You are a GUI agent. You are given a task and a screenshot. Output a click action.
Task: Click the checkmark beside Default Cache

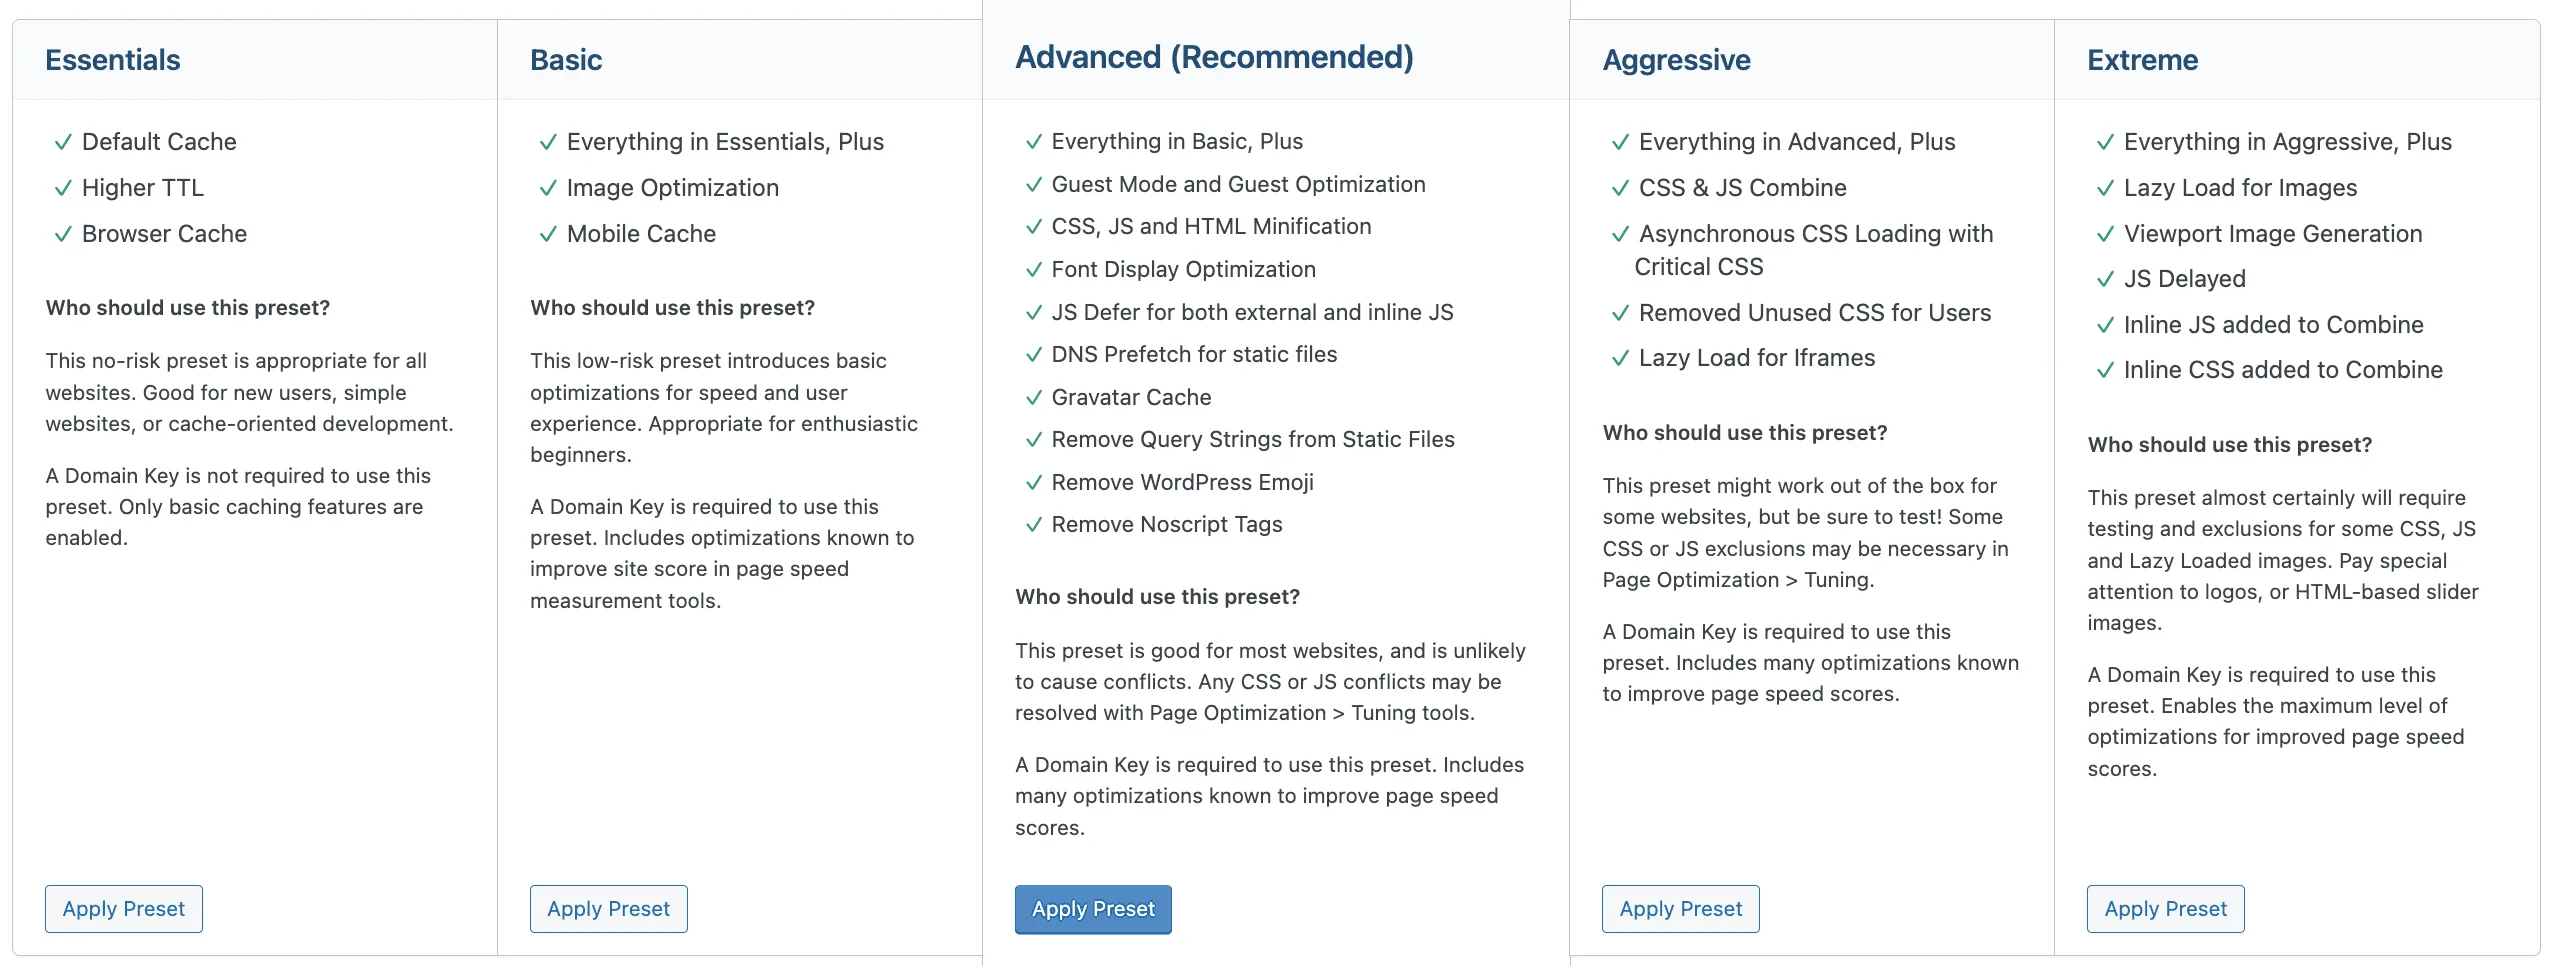(63, 142)
